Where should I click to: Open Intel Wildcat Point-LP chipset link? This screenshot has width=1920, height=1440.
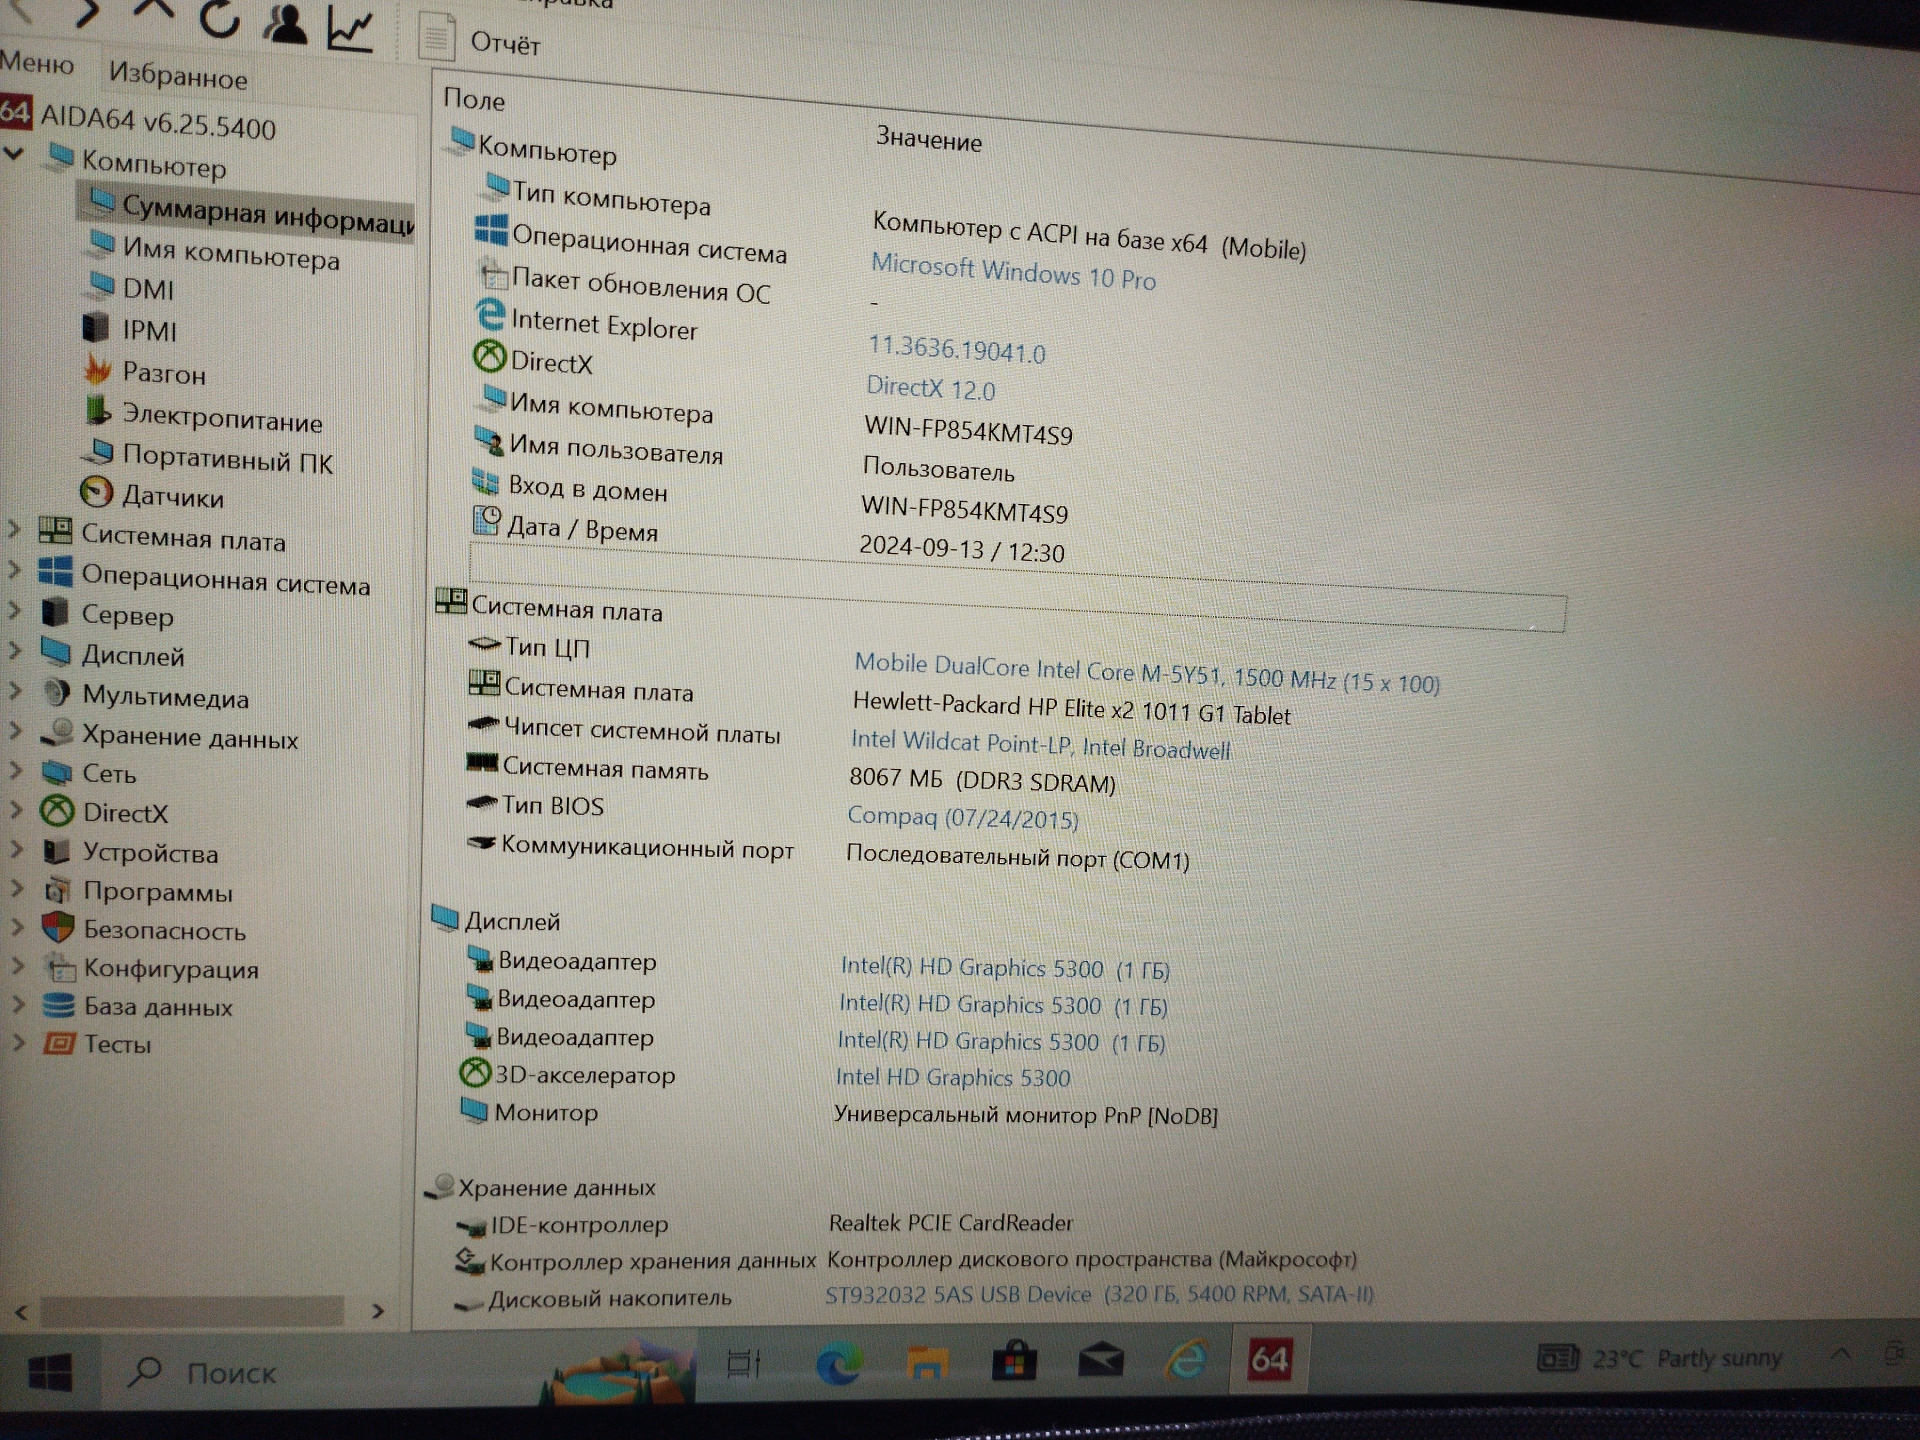tap(1040, 745)
